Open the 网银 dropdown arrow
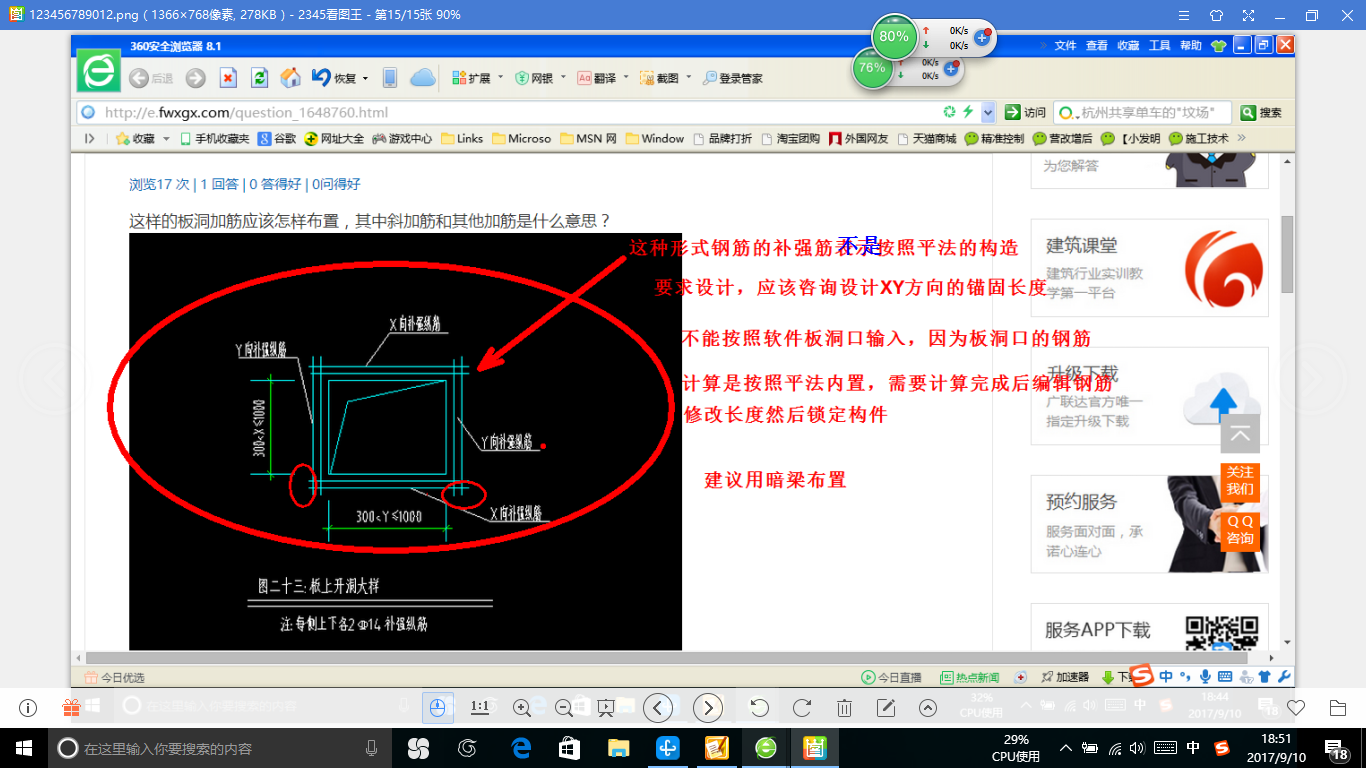 click(562, 78)
